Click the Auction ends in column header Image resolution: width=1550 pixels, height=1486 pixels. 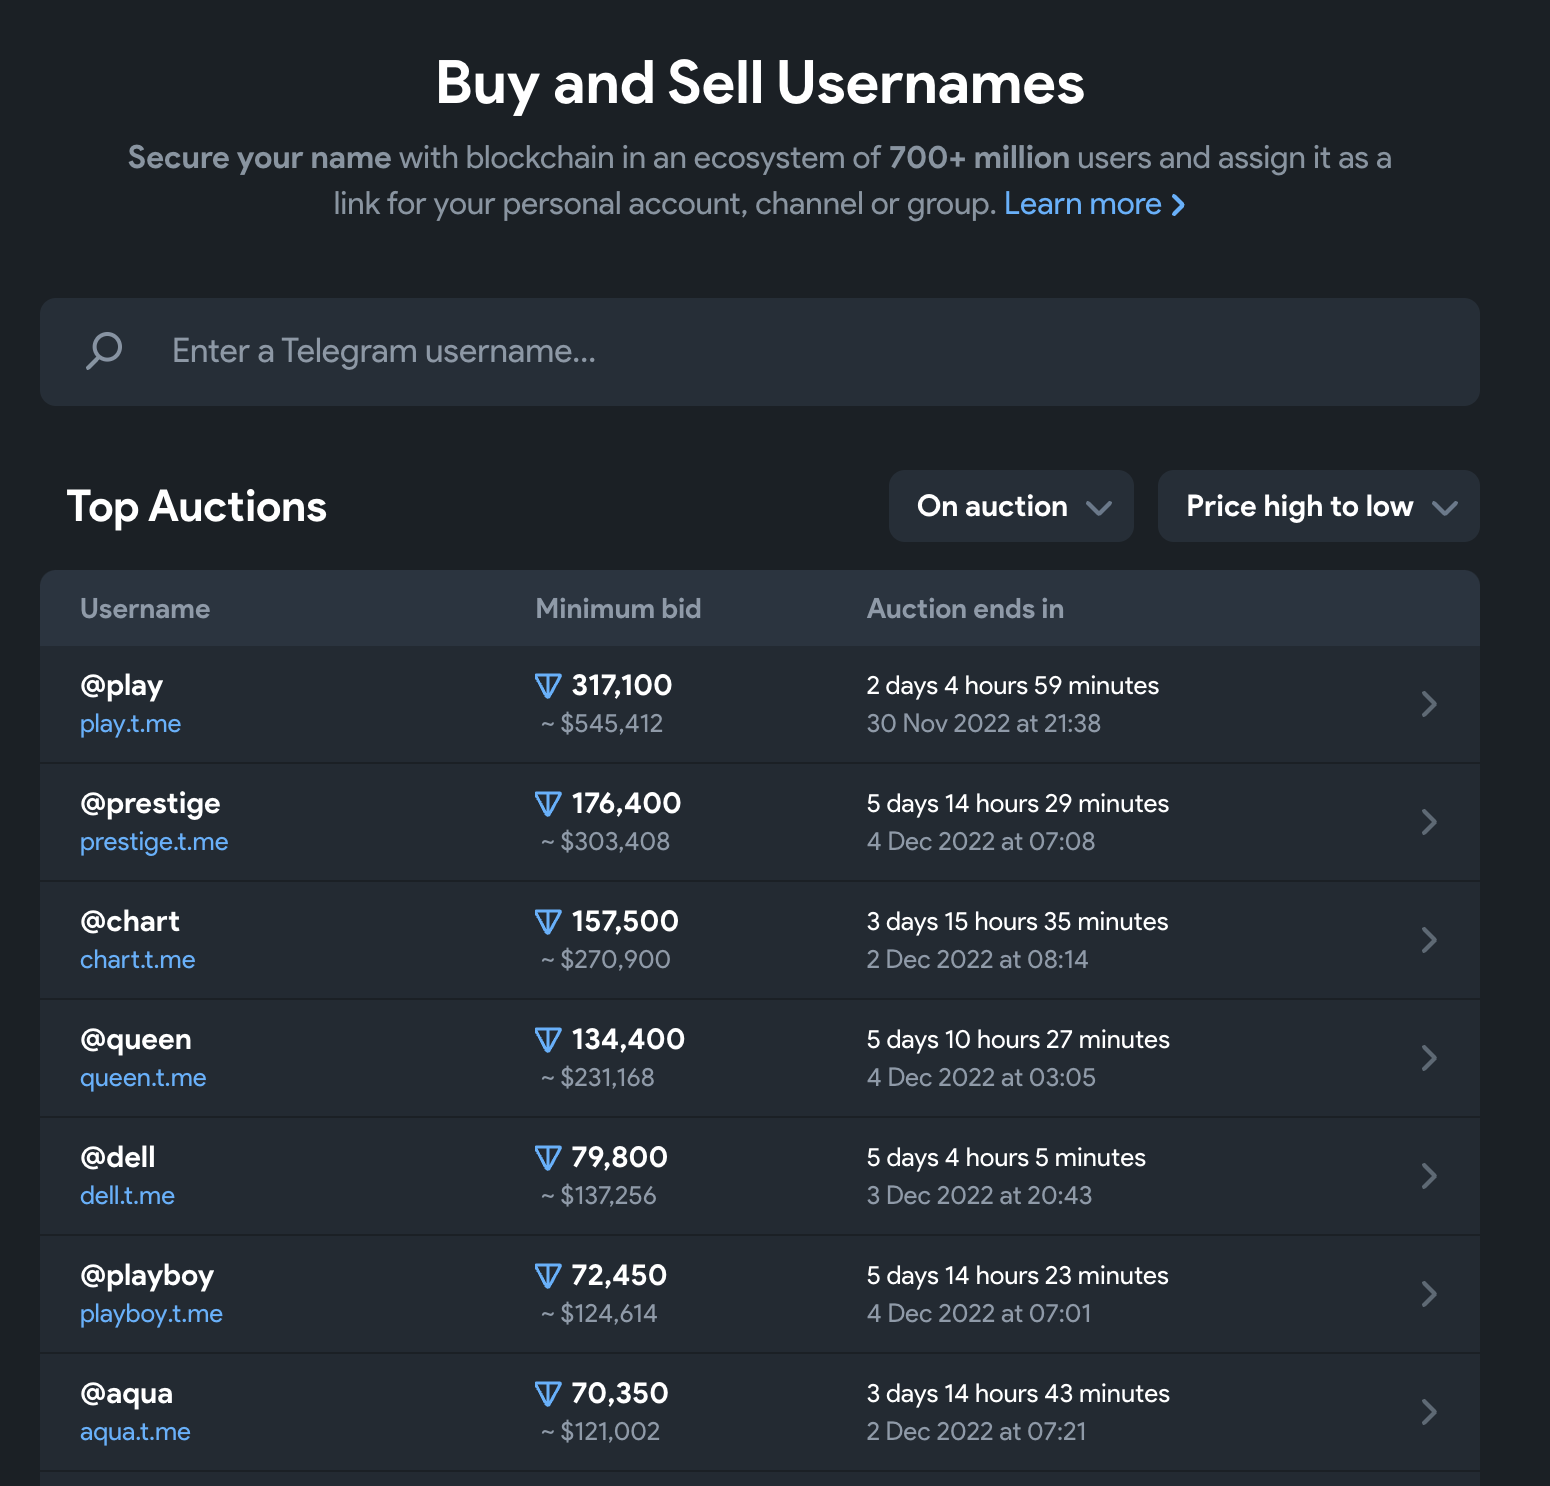click(965, 609)
